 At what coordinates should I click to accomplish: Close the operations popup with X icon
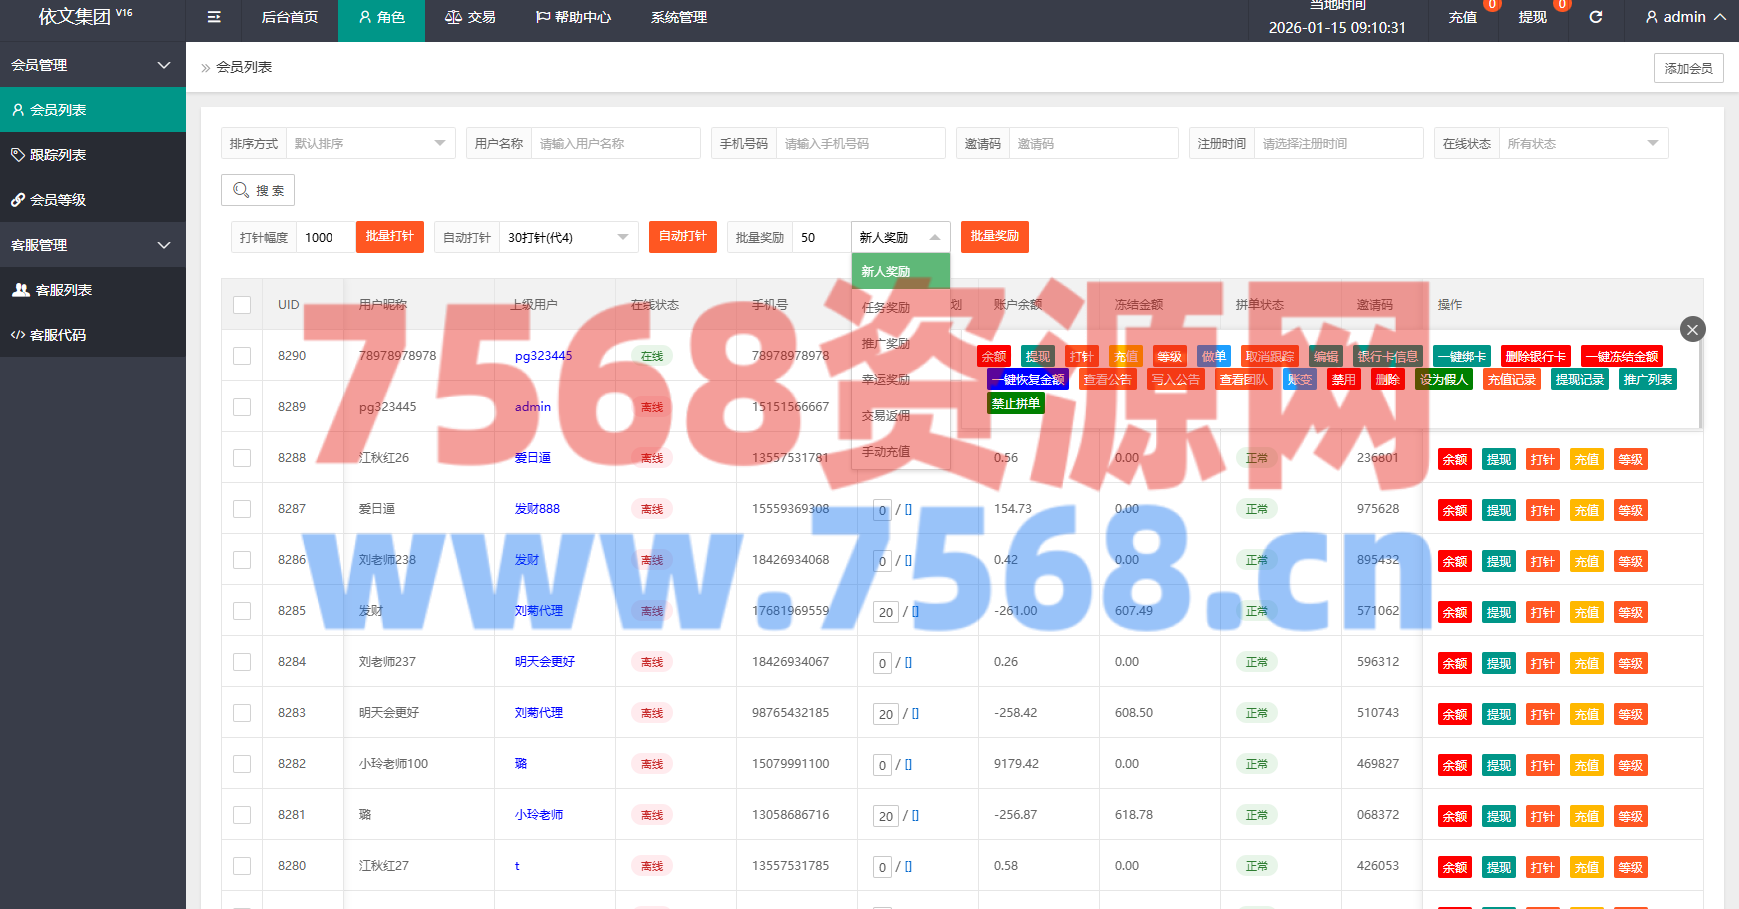(x=1692, y=329)
